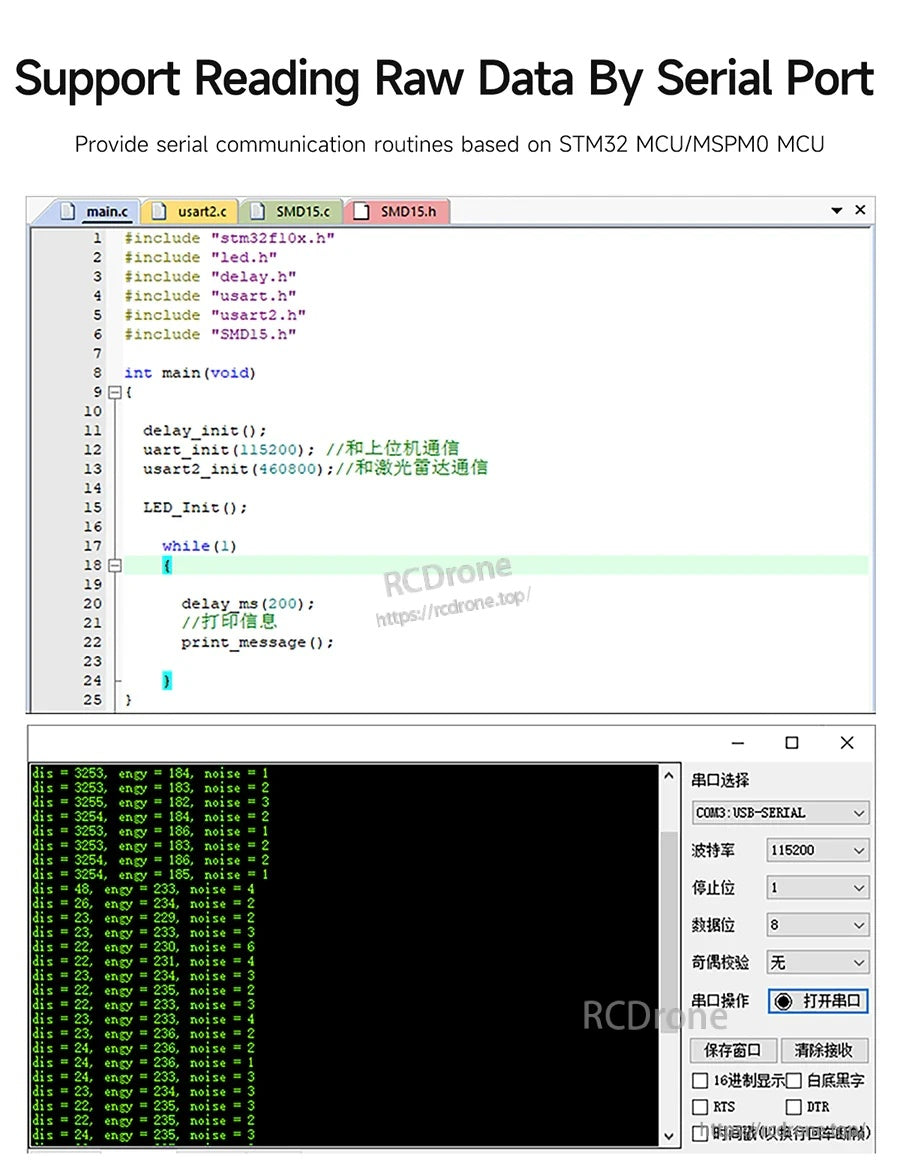The height and width of the screenshot is (1173, 900).
Task: Click the 波特率 label
Action: 713,851
